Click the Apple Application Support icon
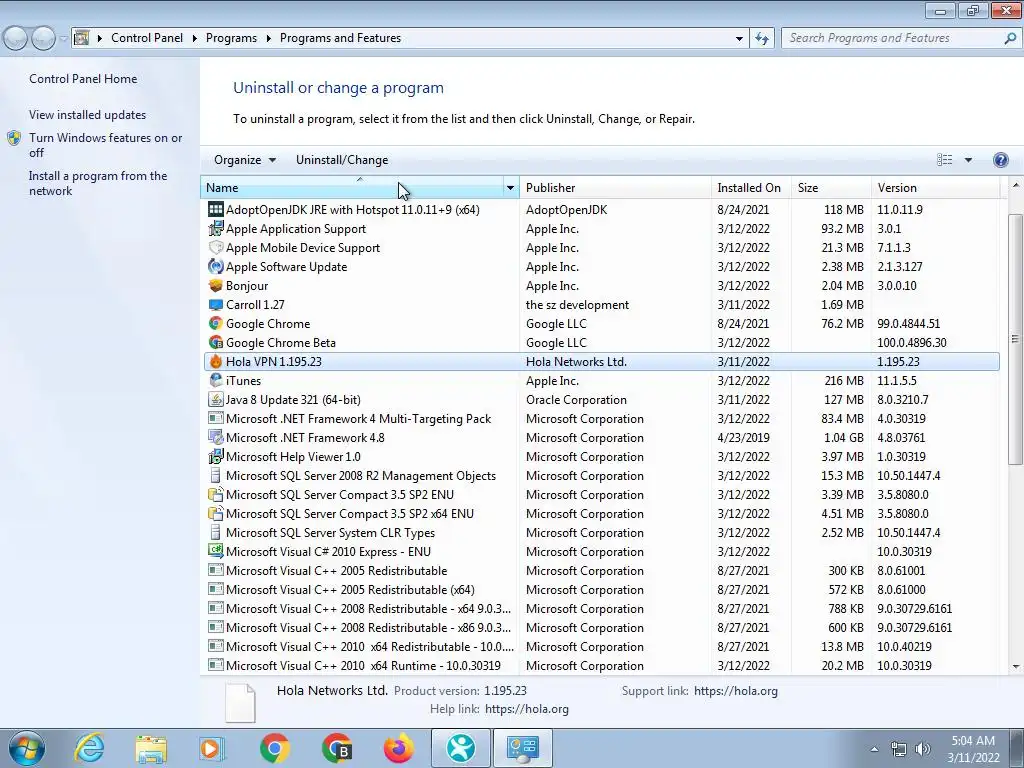This screenshot has width=1024, height=768. point(215,229)
